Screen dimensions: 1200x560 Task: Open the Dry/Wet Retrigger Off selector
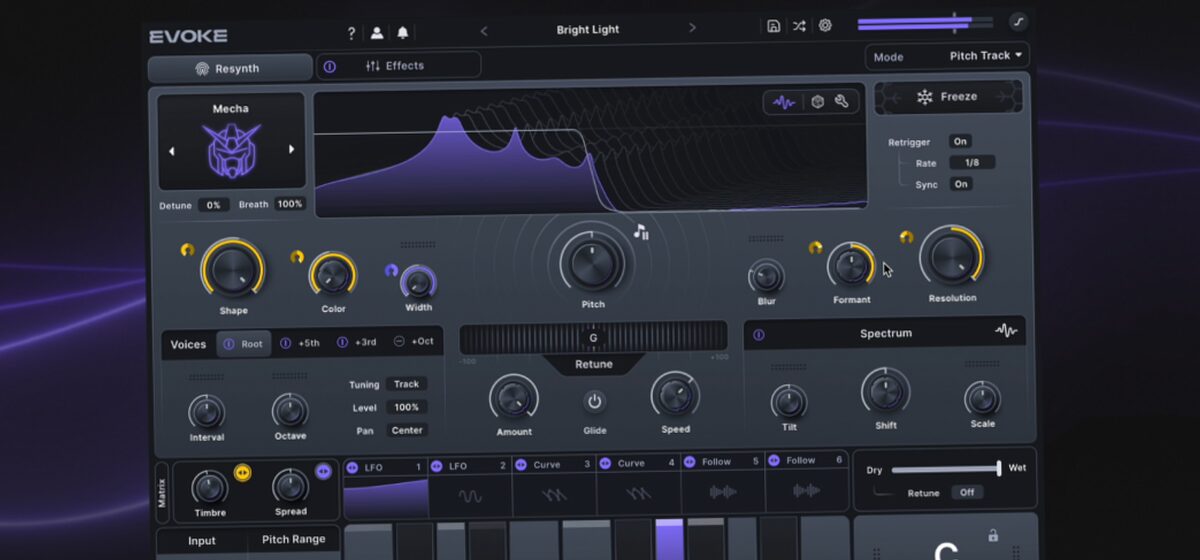click(967, 492)
